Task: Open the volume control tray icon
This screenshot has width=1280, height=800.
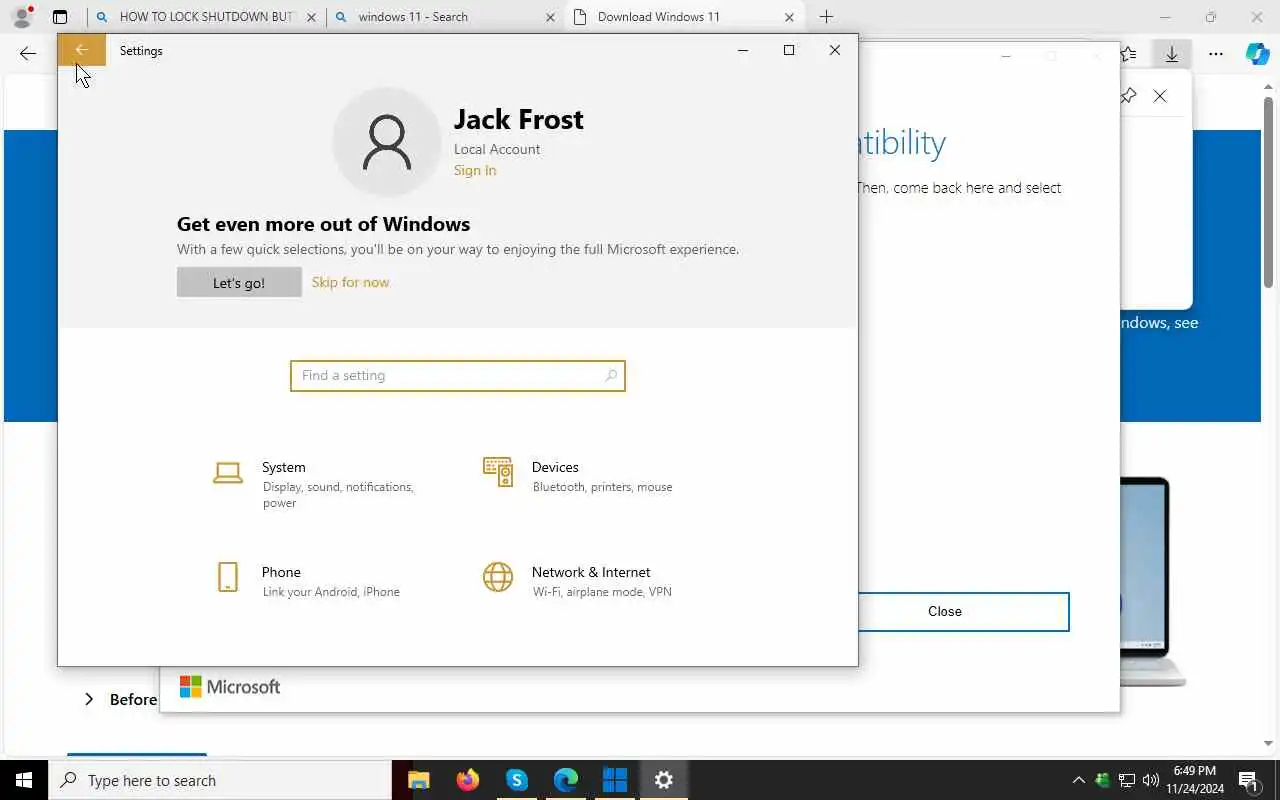Action: point(1151,780)
